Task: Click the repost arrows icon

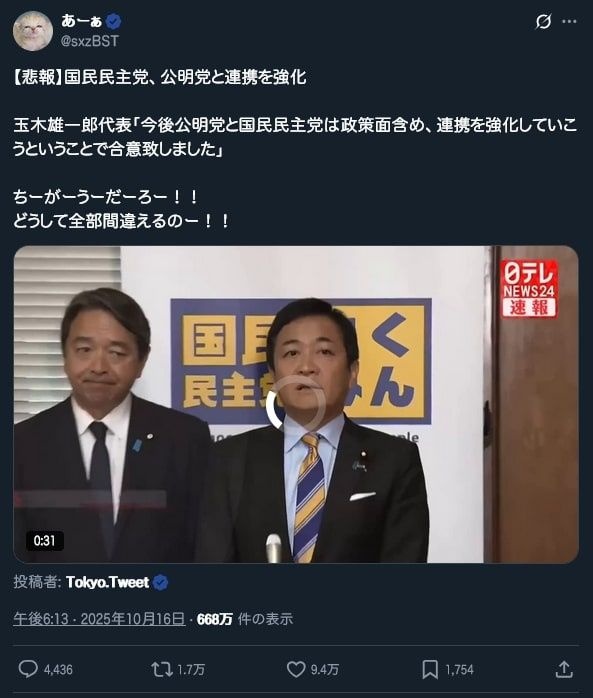Action: coord(162,669)
